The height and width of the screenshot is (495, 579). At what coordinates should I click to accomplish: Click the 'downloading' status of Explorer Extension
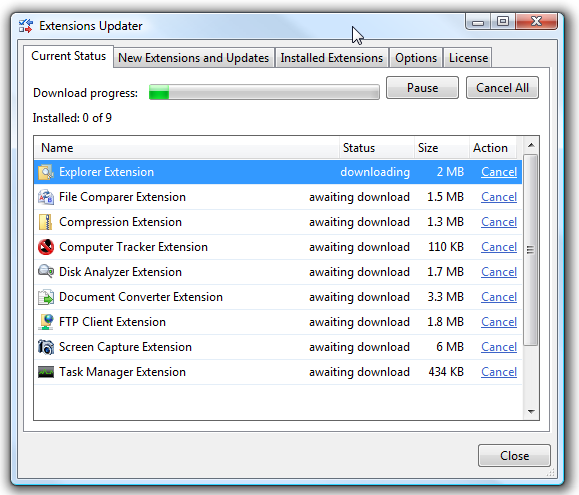375,172
